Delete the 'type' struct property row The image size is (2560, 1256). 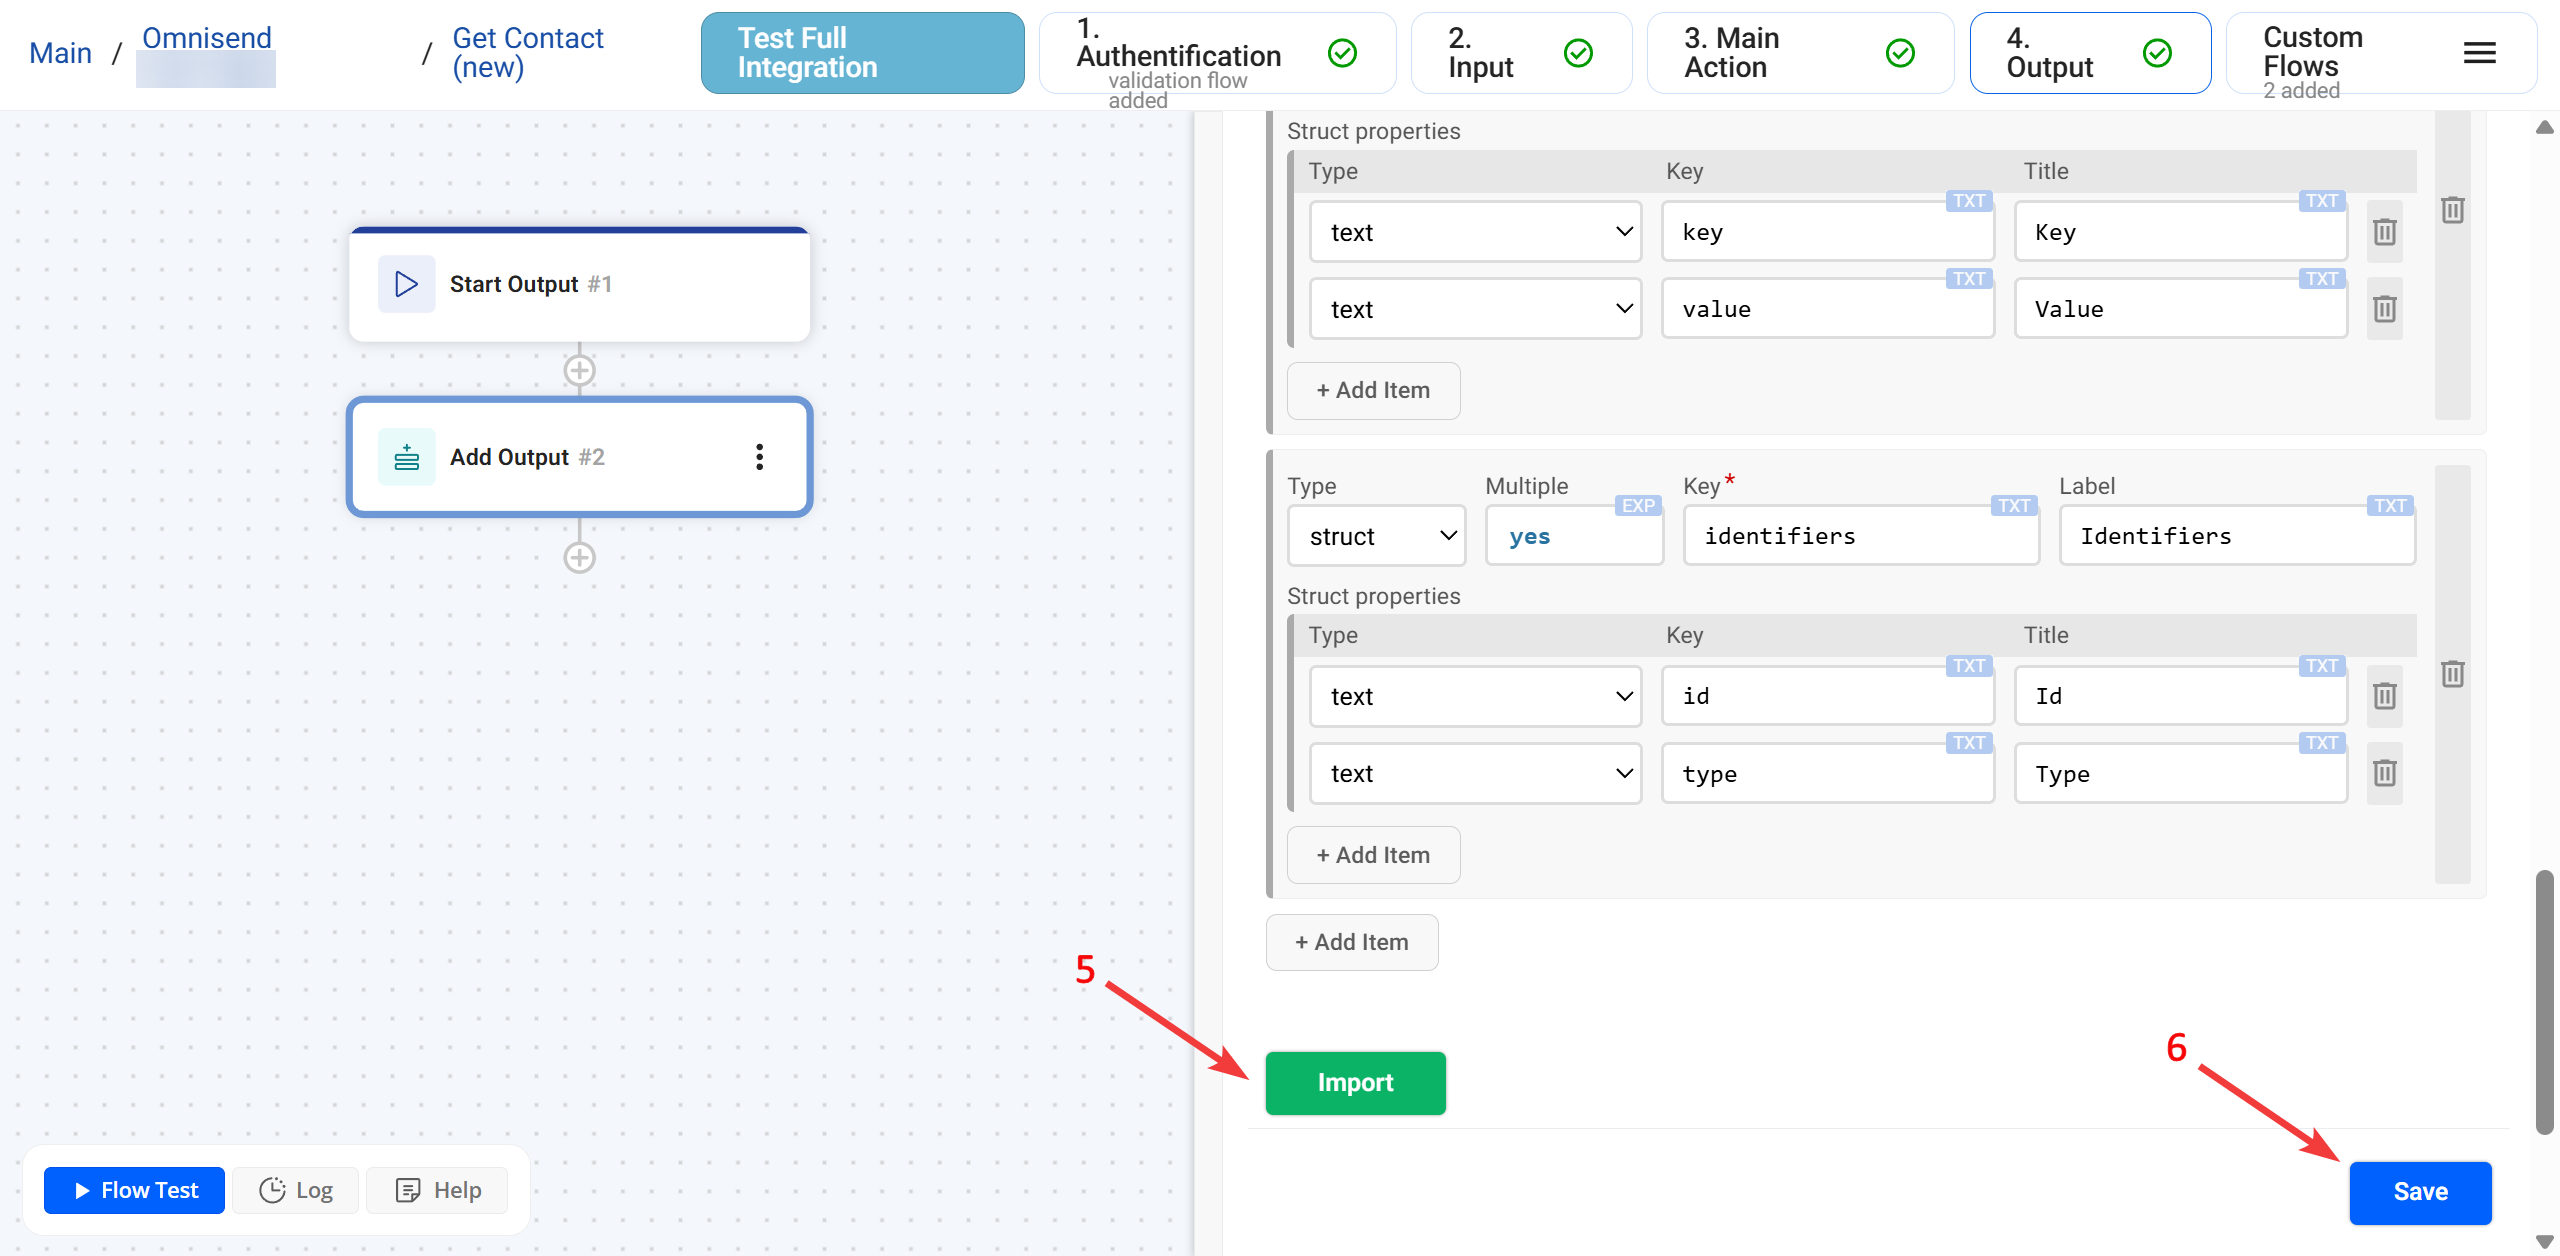click(2384, 773)
